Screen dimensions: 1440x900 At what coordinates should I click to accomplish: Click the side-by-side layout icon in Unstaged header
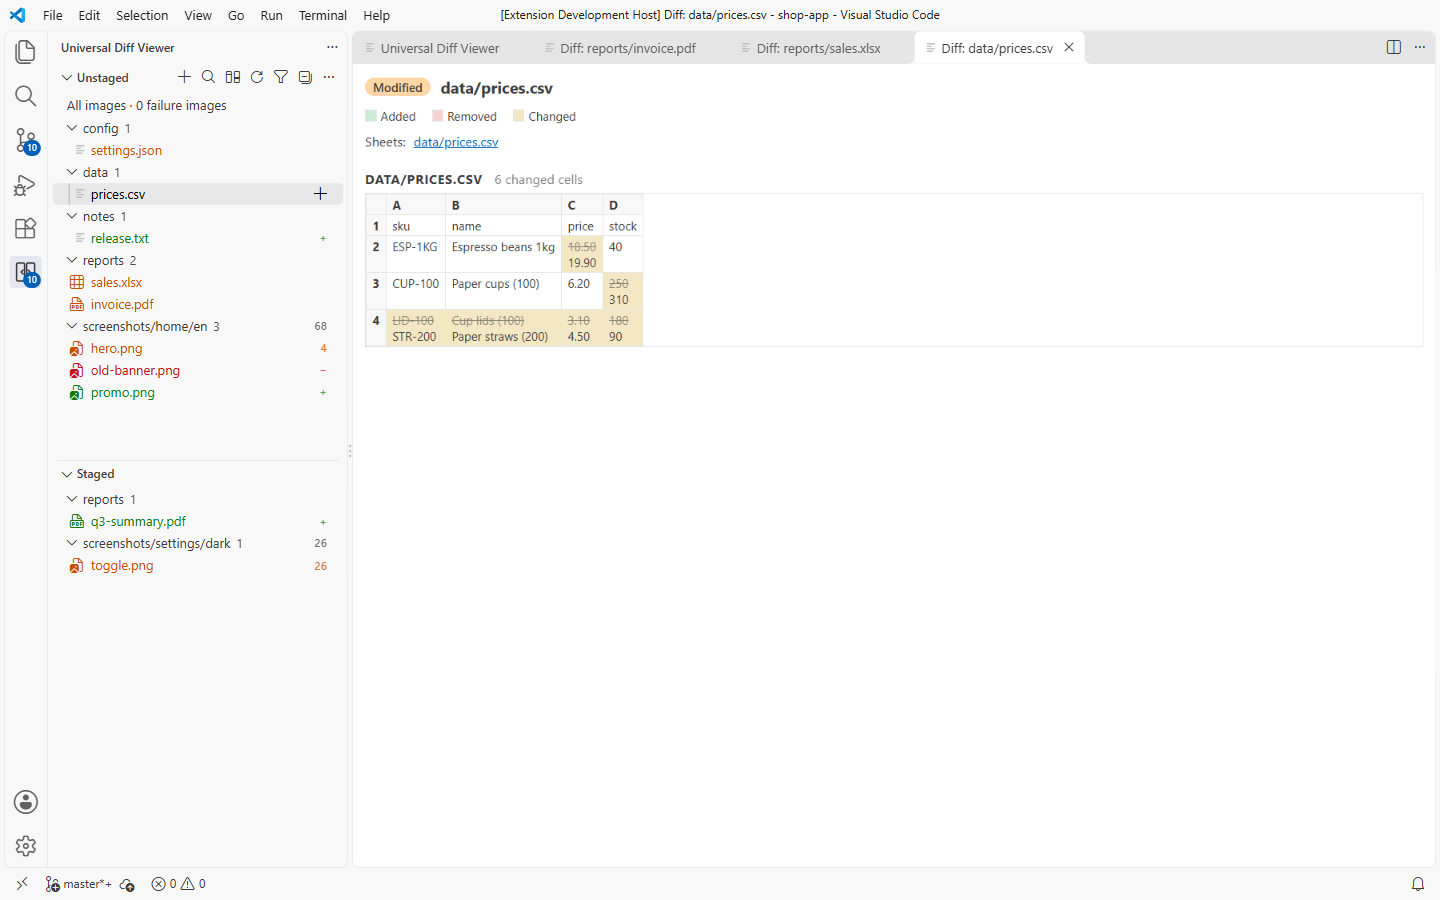[x=233, y=77]
